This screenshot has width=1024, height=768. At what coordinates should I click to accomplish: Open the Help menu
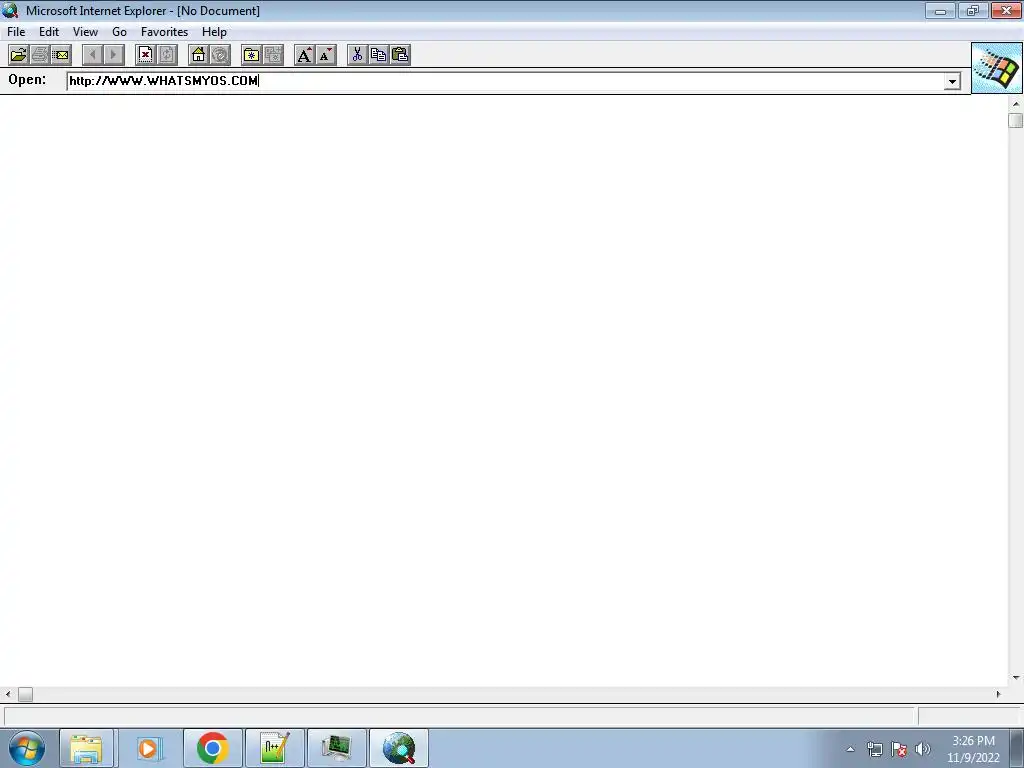pos(214,31)
